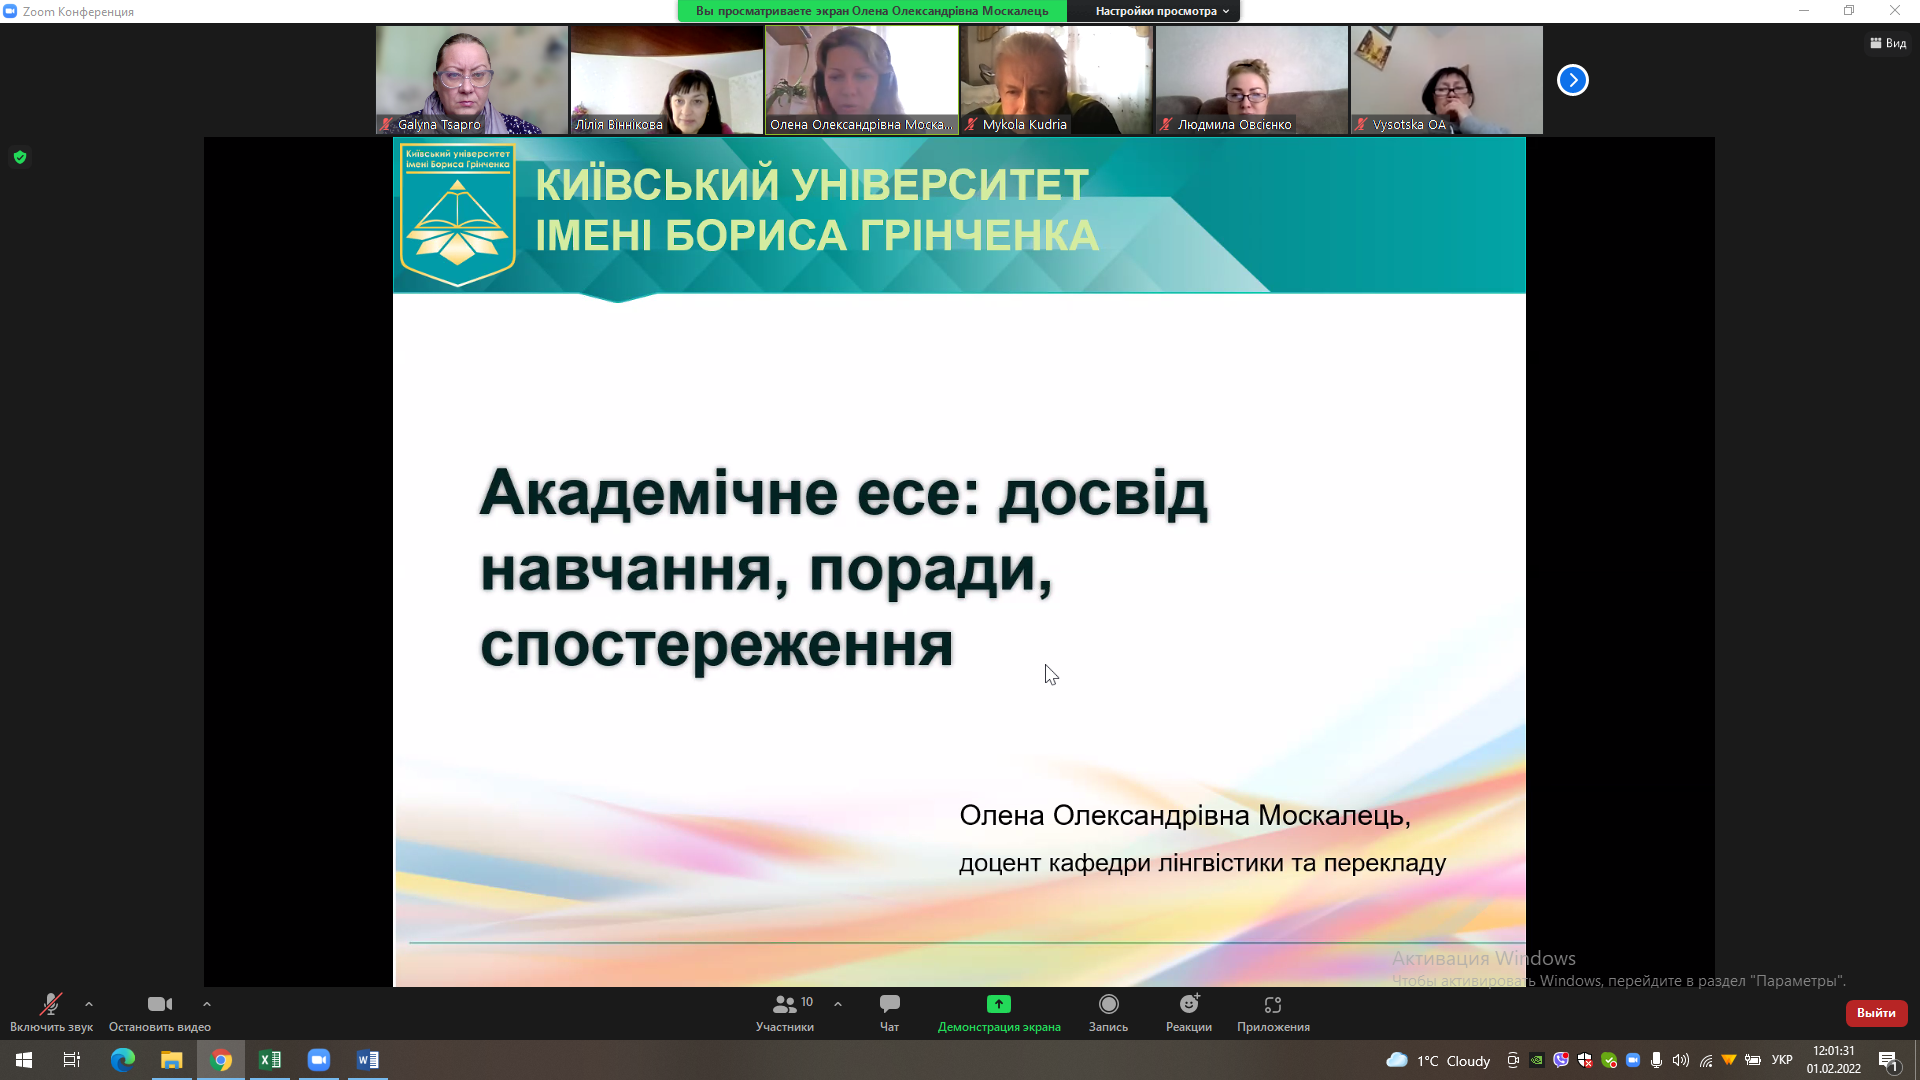Viewport: 1920px width, 1080px height.
Task: Select Mykola Kudria video thumbnail
Action: pos(1056,80)
